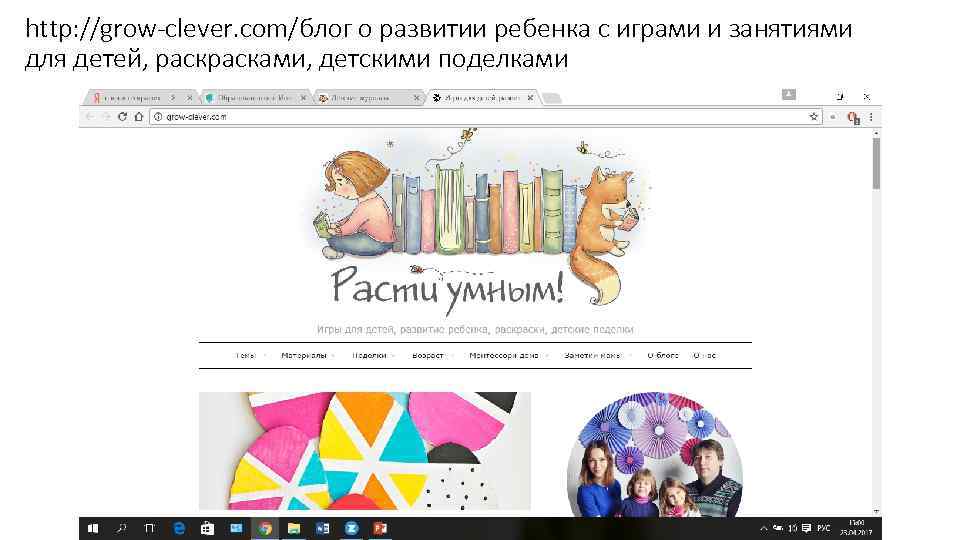
Task: Expand the Поделки menu dropdown
Action: [x=373, y=355]
